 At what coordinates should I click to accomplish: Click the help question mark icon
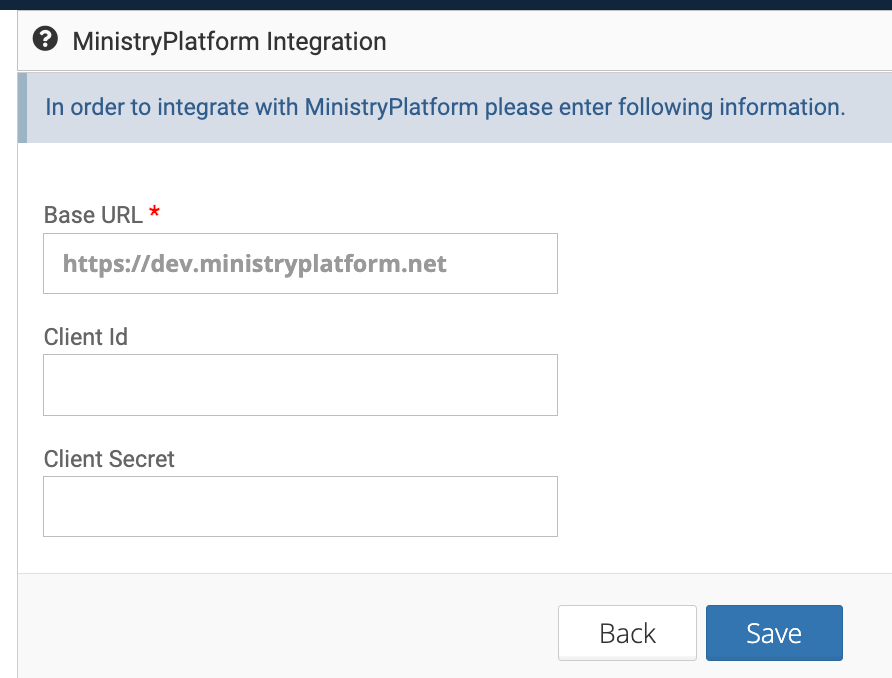(45, 41)
